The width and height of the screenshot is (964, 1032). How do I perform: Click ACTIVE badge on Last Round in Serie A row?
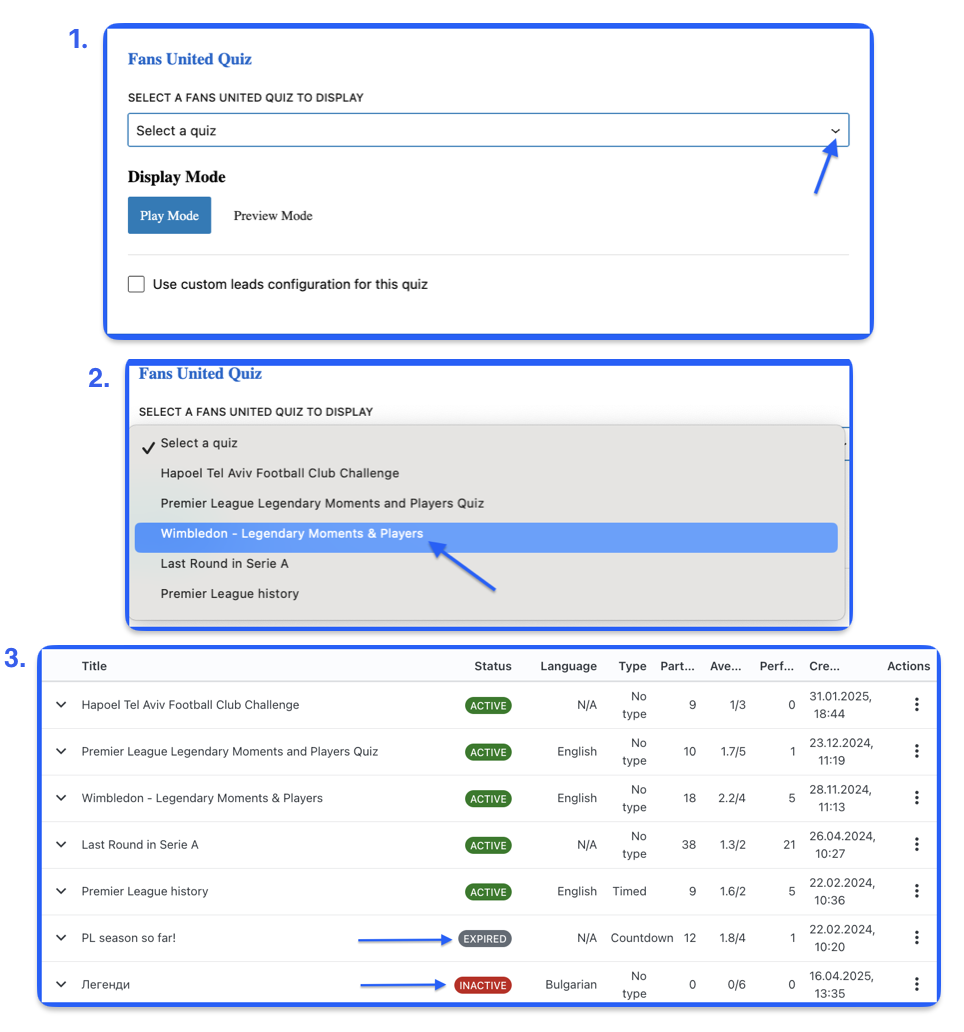488,846
